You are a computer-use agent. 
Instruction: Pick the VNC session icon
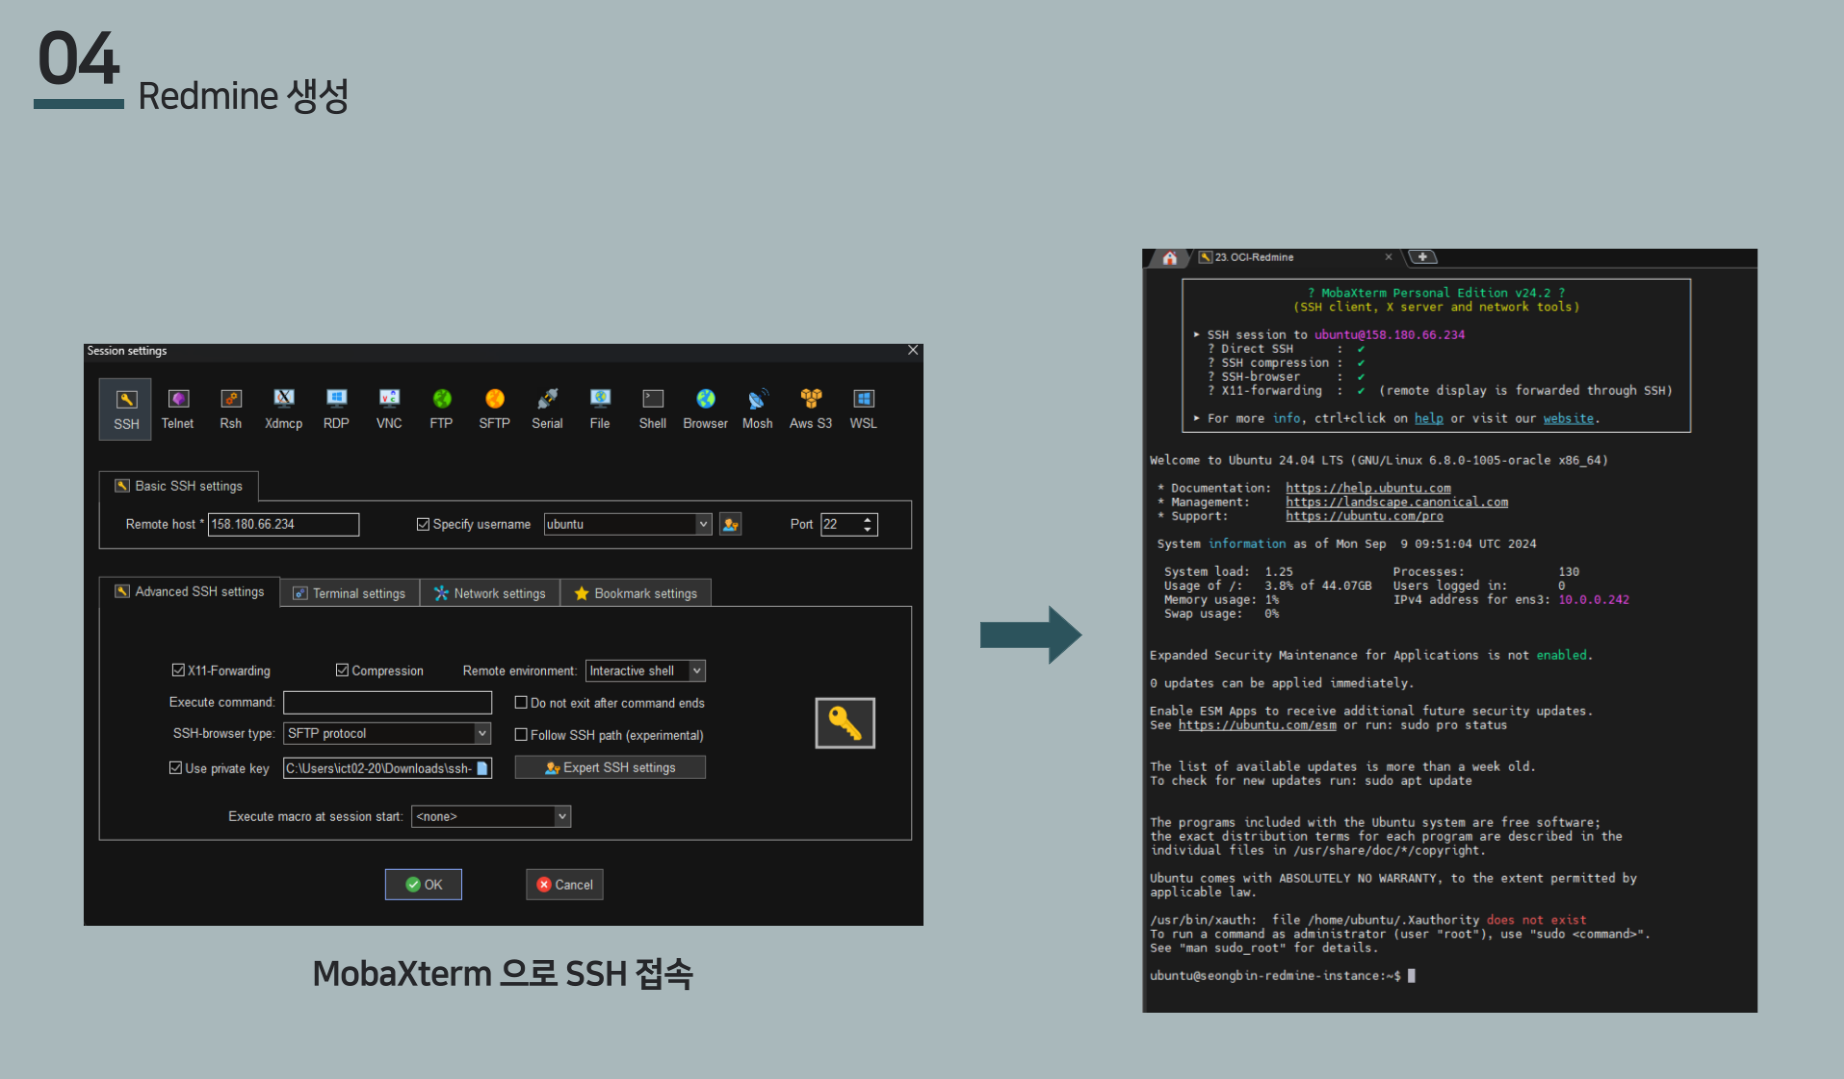(389, 409)
